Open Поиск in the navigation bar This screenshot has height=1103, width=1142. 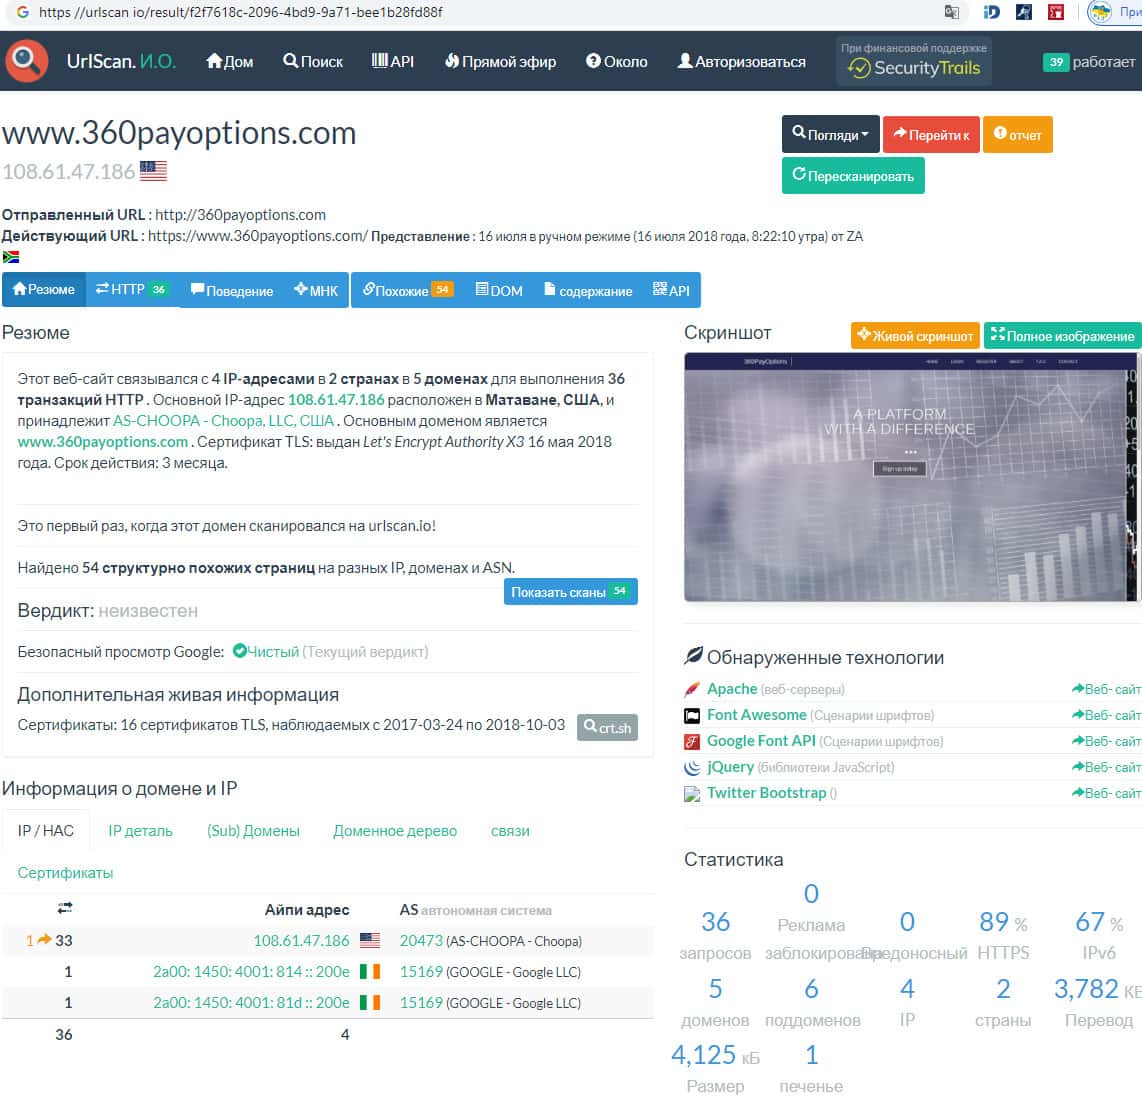[x=313, y=61]
